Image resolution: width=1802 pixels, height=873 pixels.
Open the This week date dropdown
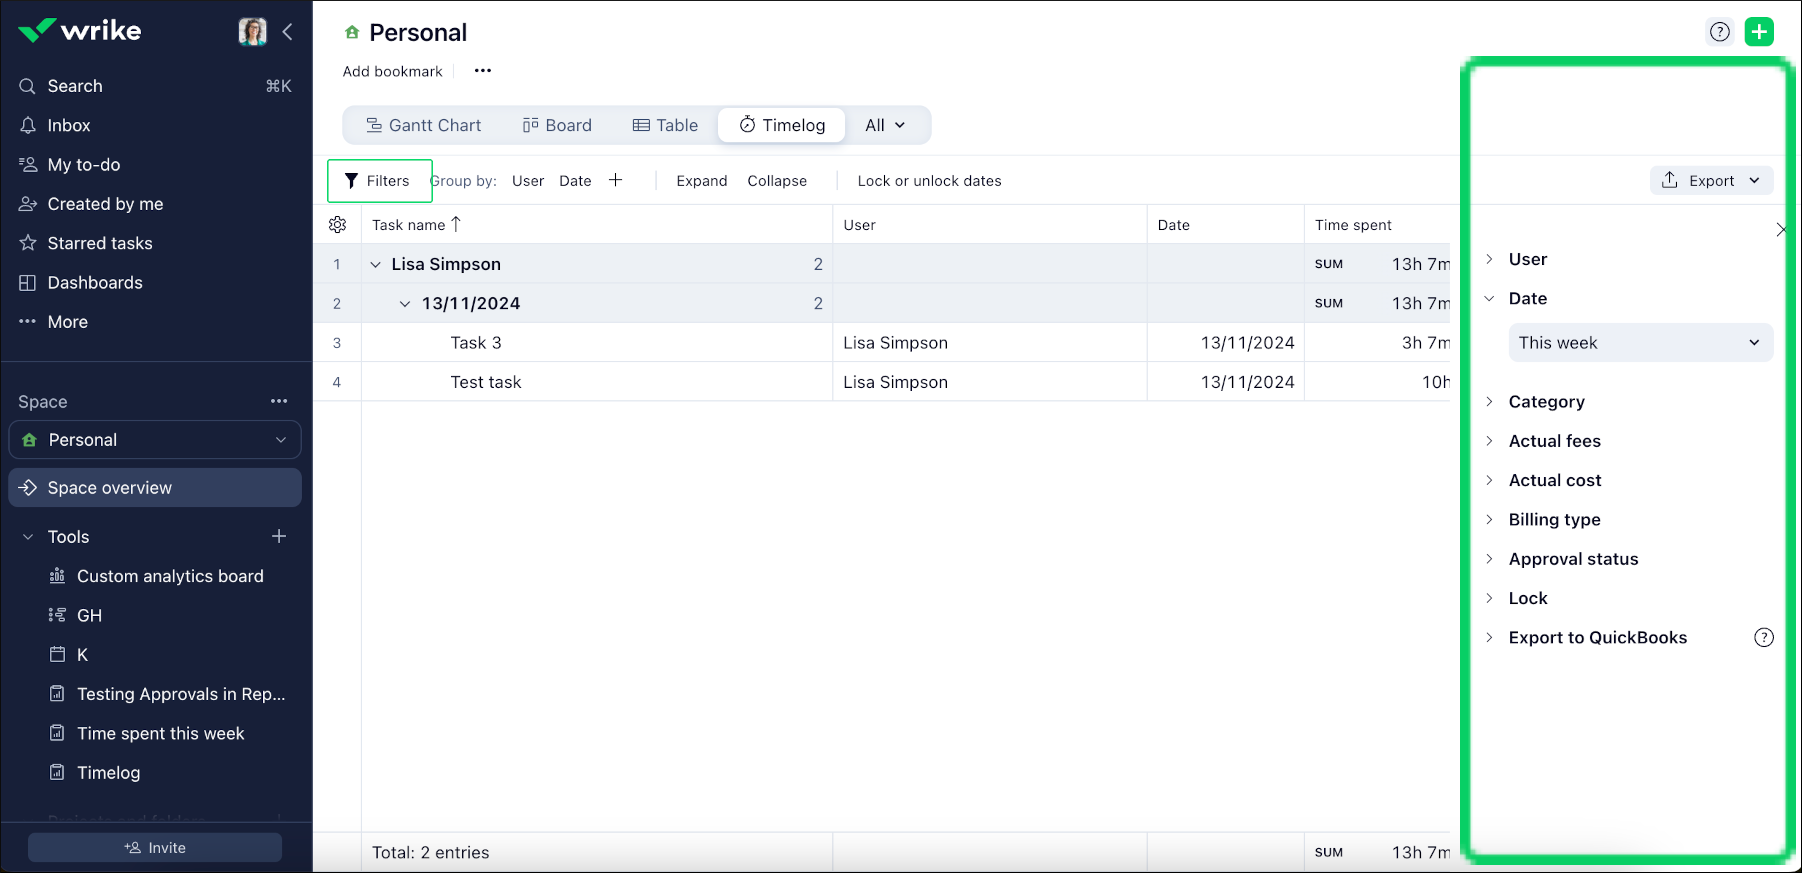tap(1640, 343)
